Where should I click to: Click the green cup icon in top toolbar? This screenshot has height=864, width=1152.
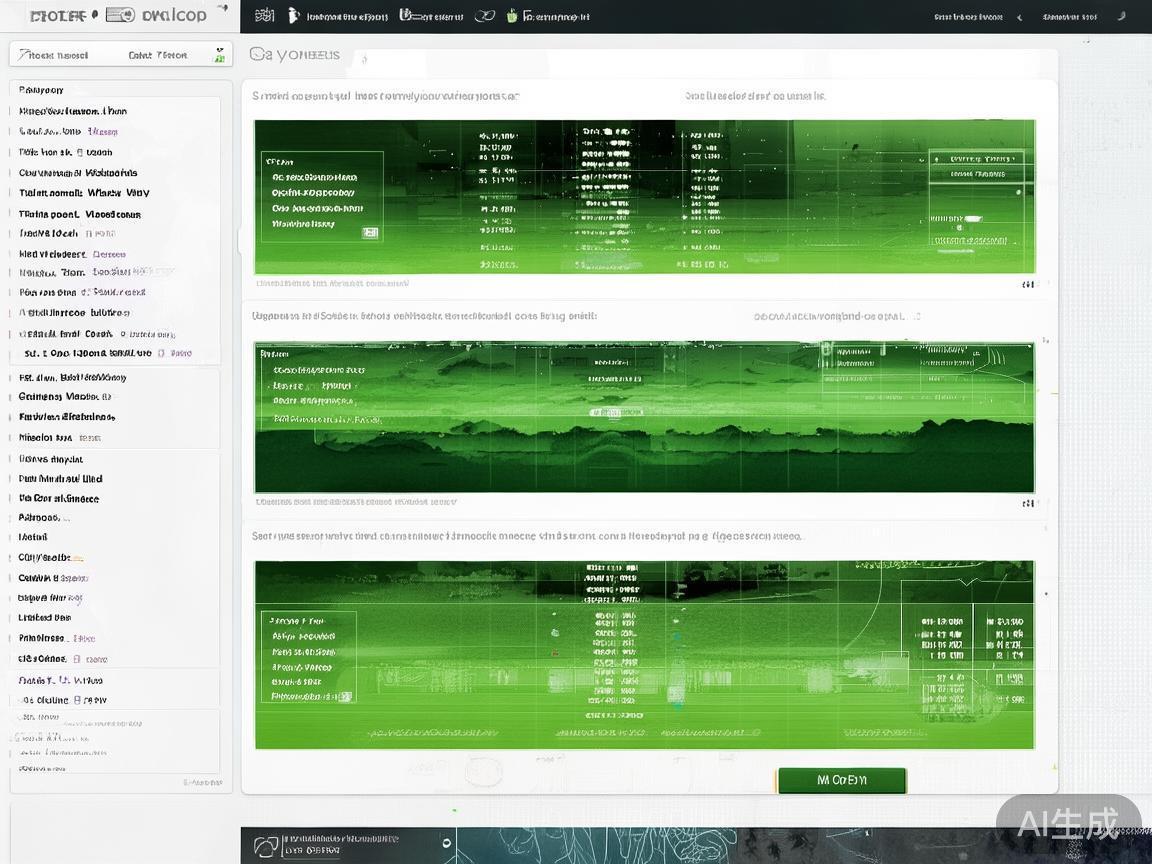click(512, 16)
